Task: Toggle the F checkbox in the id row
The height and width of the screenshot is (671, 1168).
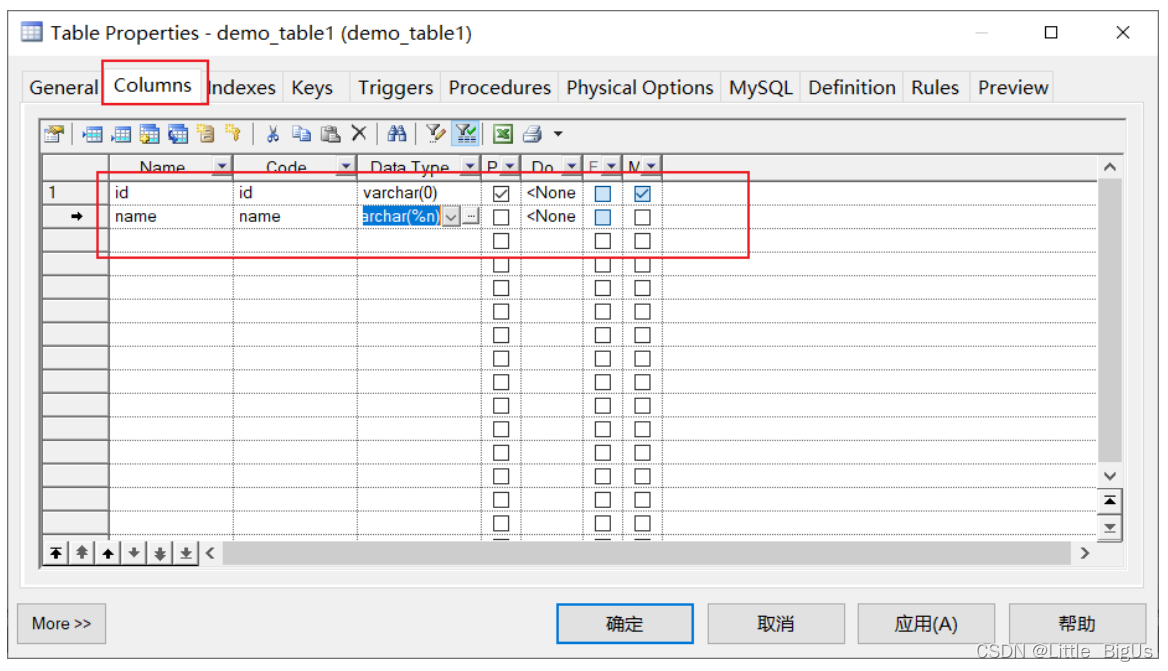Action: 603,194
